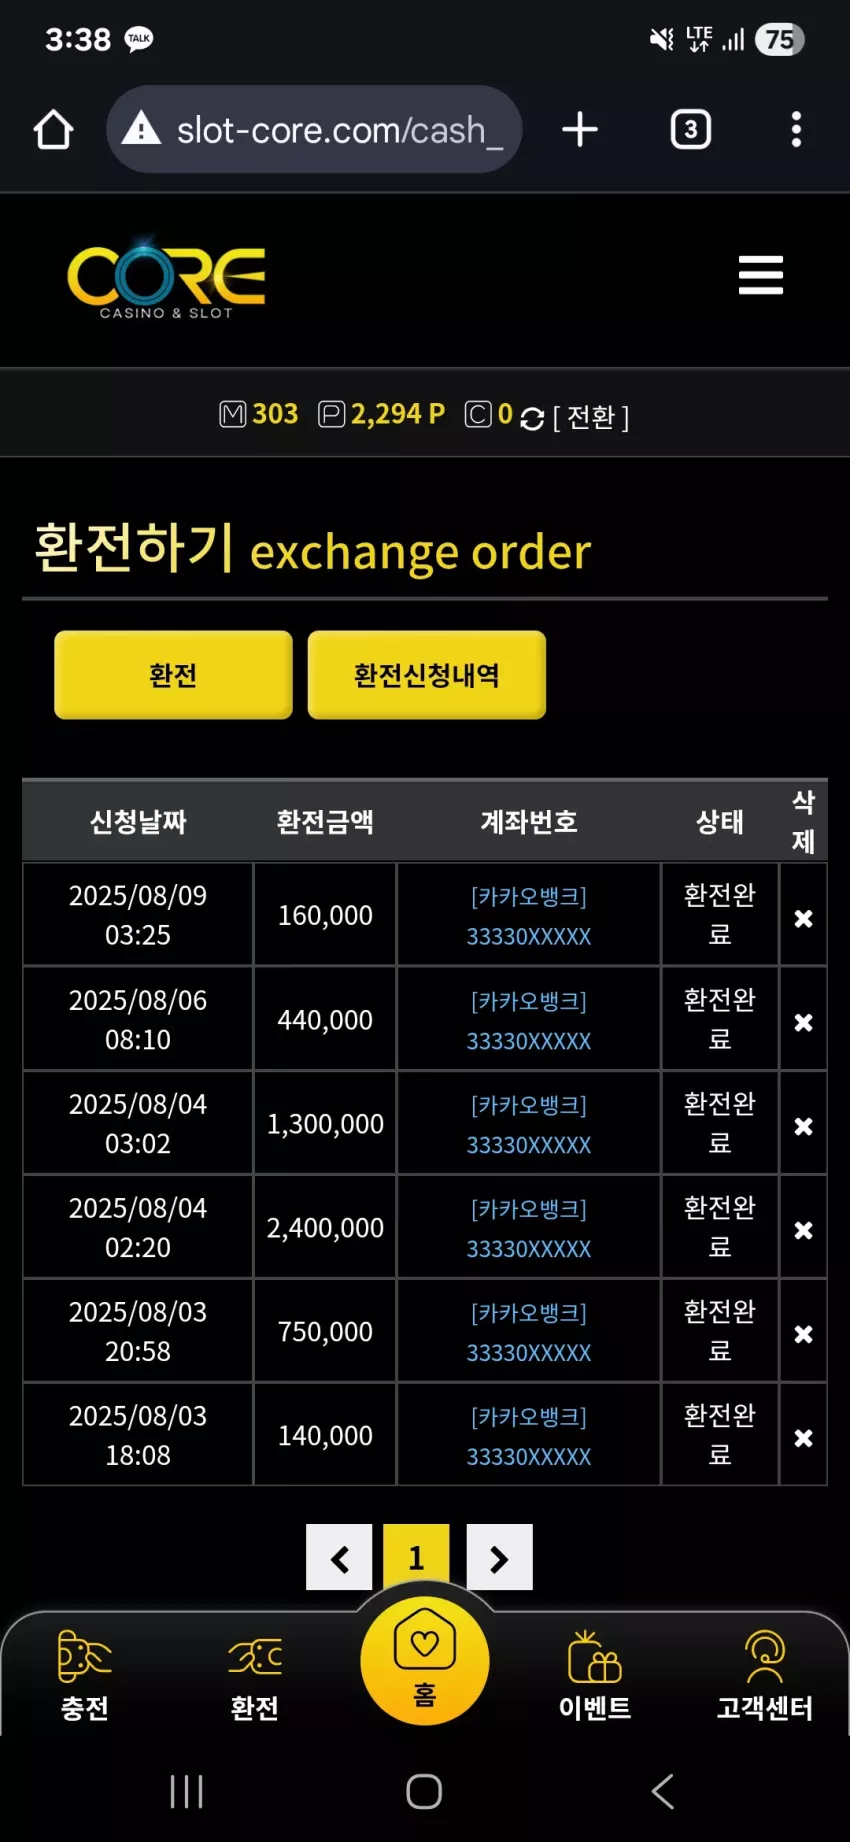This screenshot has width=850, height=1842.
Task: Click the refresh balance icon
Action: (532, 418)
